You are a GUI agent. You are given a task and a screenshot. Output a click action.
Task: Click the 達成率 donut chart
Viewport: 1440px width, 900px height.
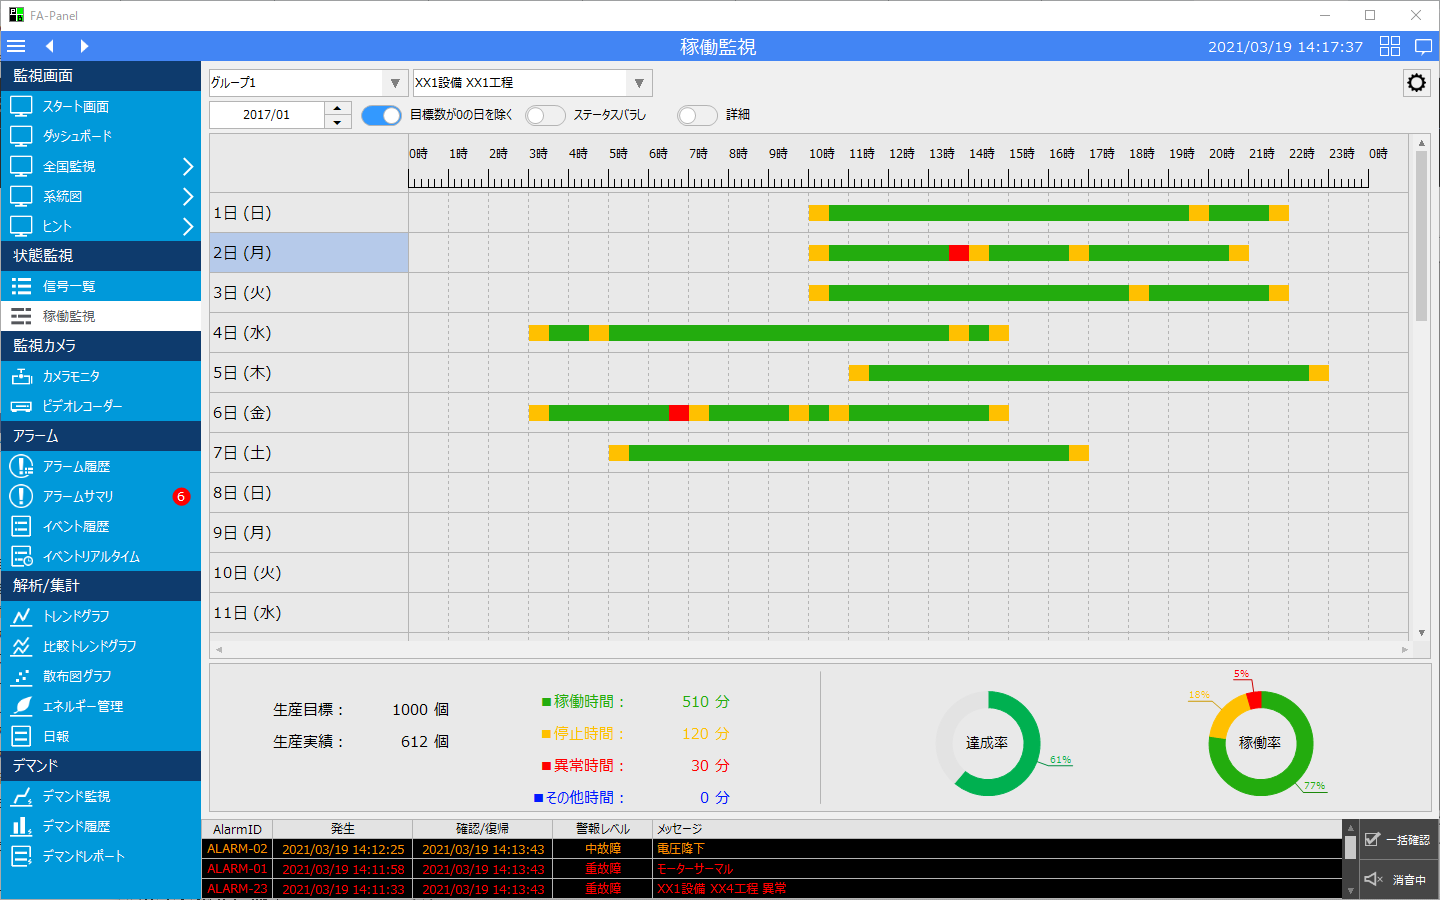coord(988,743)
